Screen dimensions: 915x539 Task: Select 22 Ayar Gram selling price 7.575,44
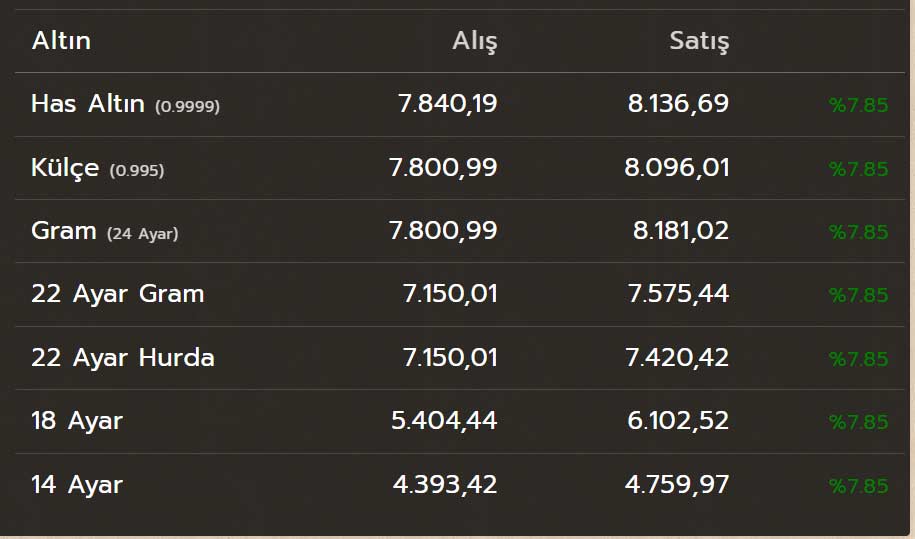coord(678,294)
